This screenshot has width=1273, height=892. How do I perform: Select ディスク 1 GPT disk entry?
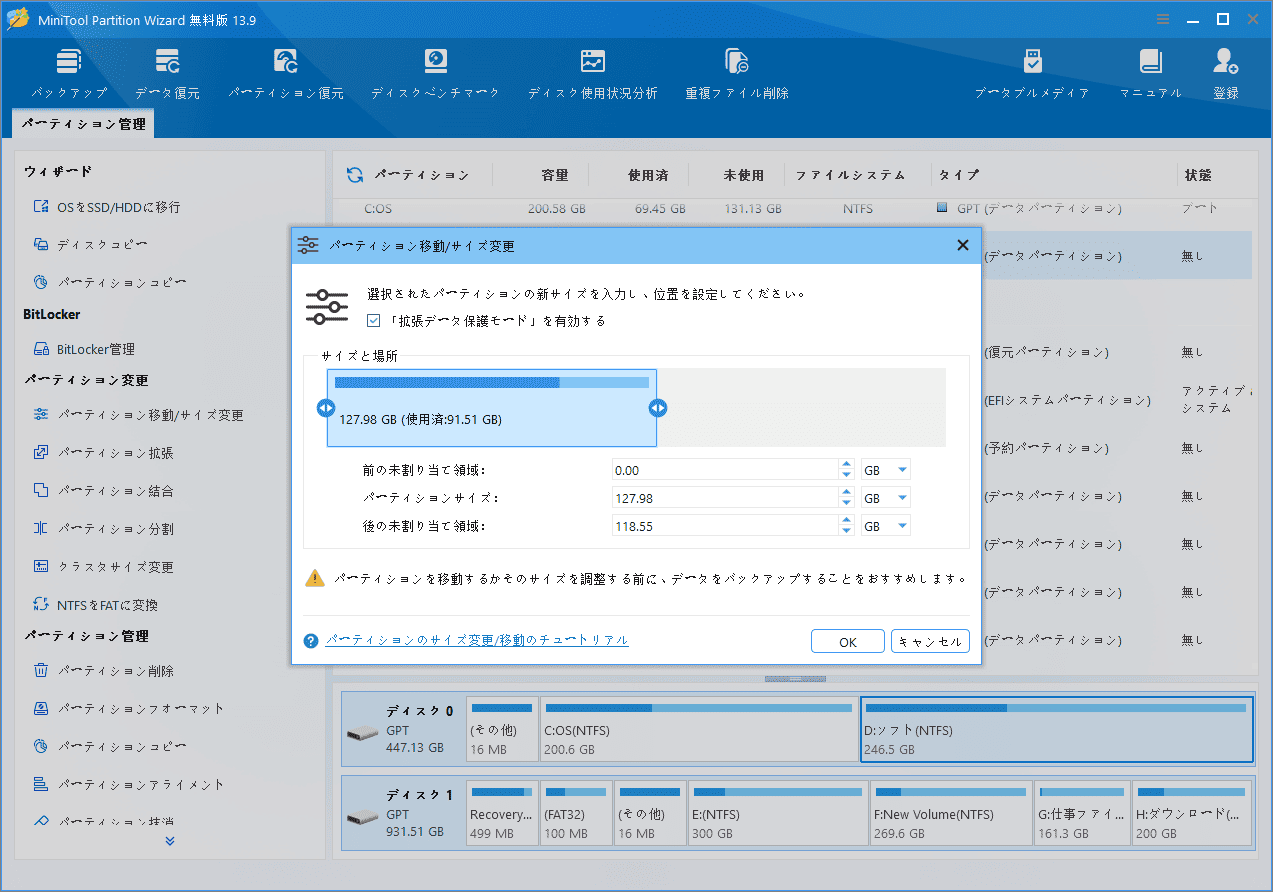[x=403, y=814]
